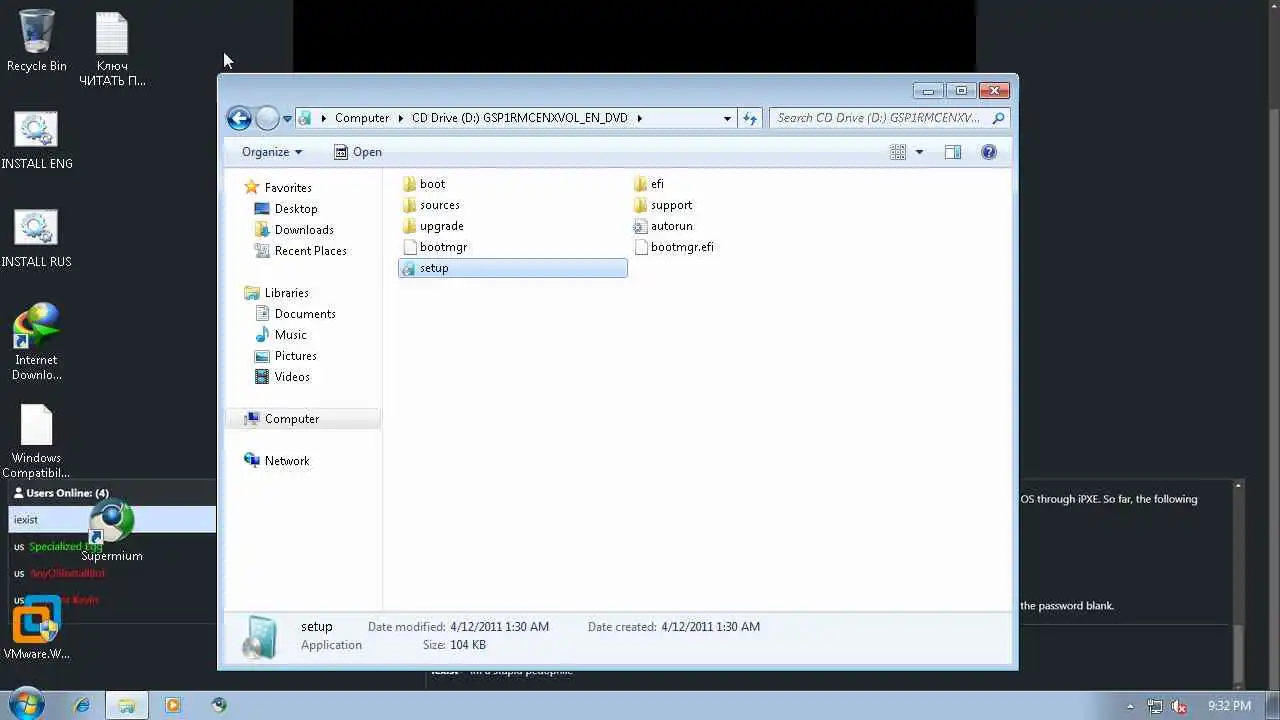Click the setup large icon in details pane
This screenshot has height=720, width=1280.
[259, 636]
